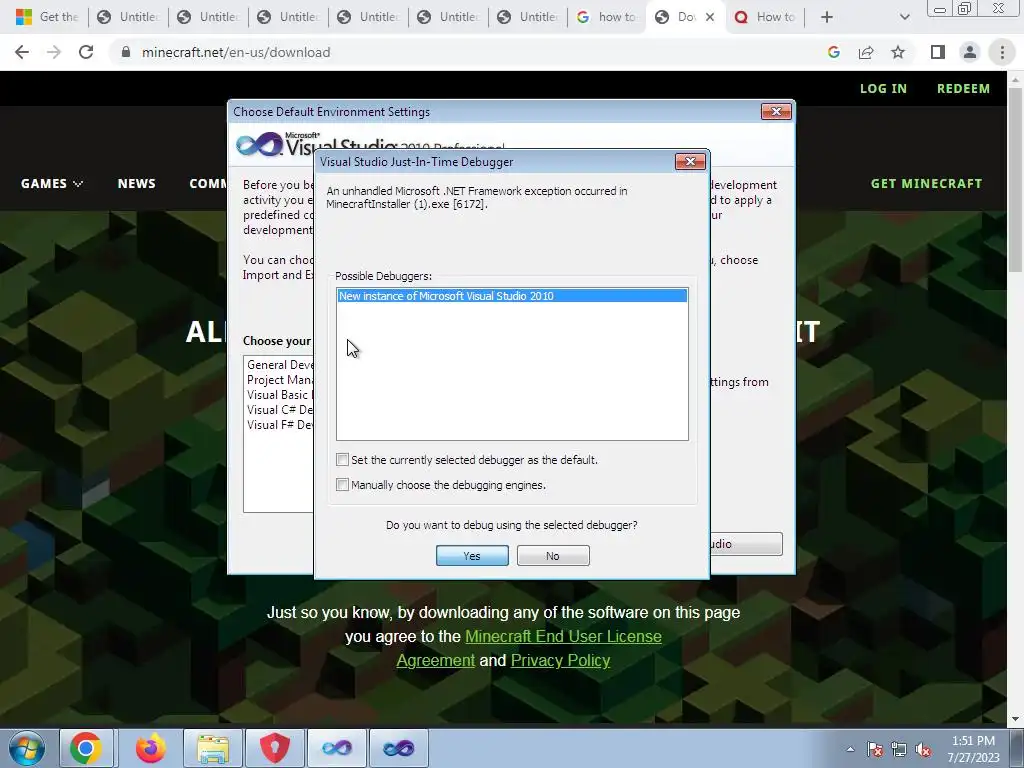This screenshot has width=1024, height=768.
Task: Click the Action Center flag tray icon
Action: [x=874, y=749]
